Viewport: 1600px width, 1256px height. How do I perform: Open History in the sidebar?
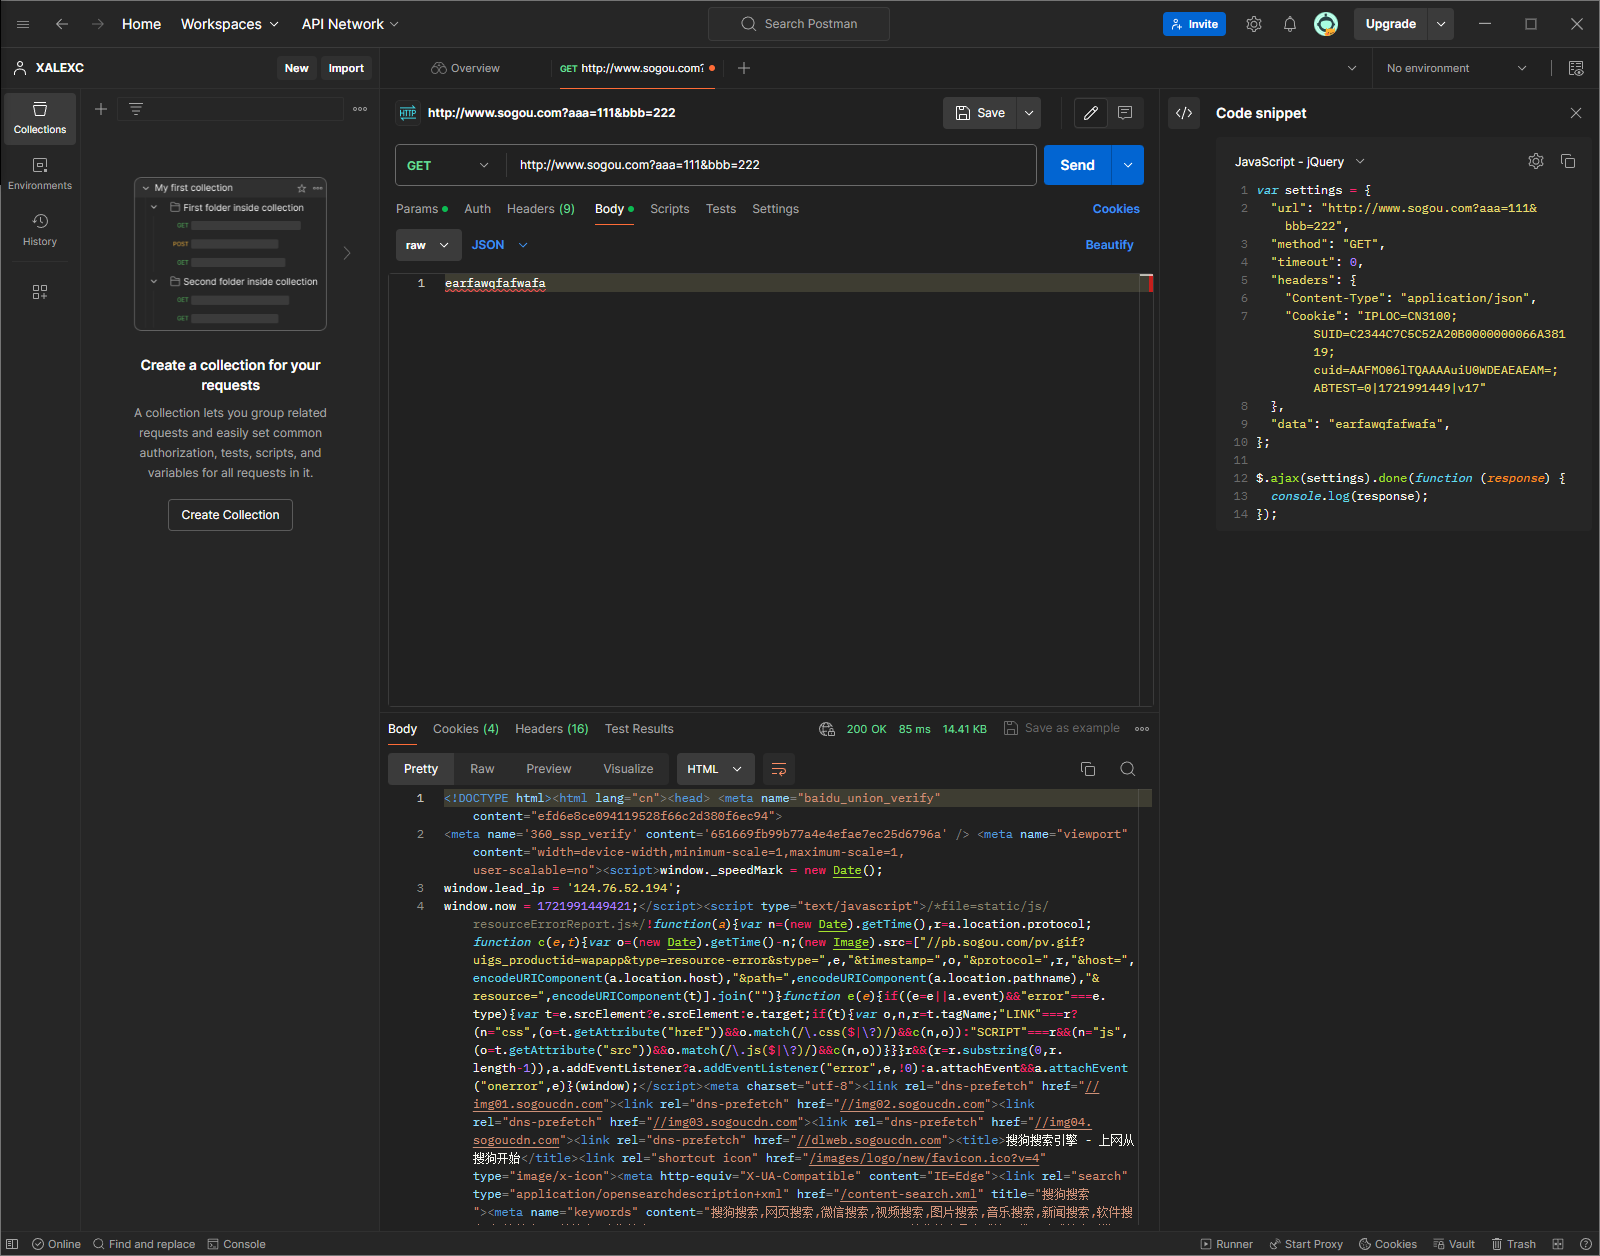click(x=40, y=230)
